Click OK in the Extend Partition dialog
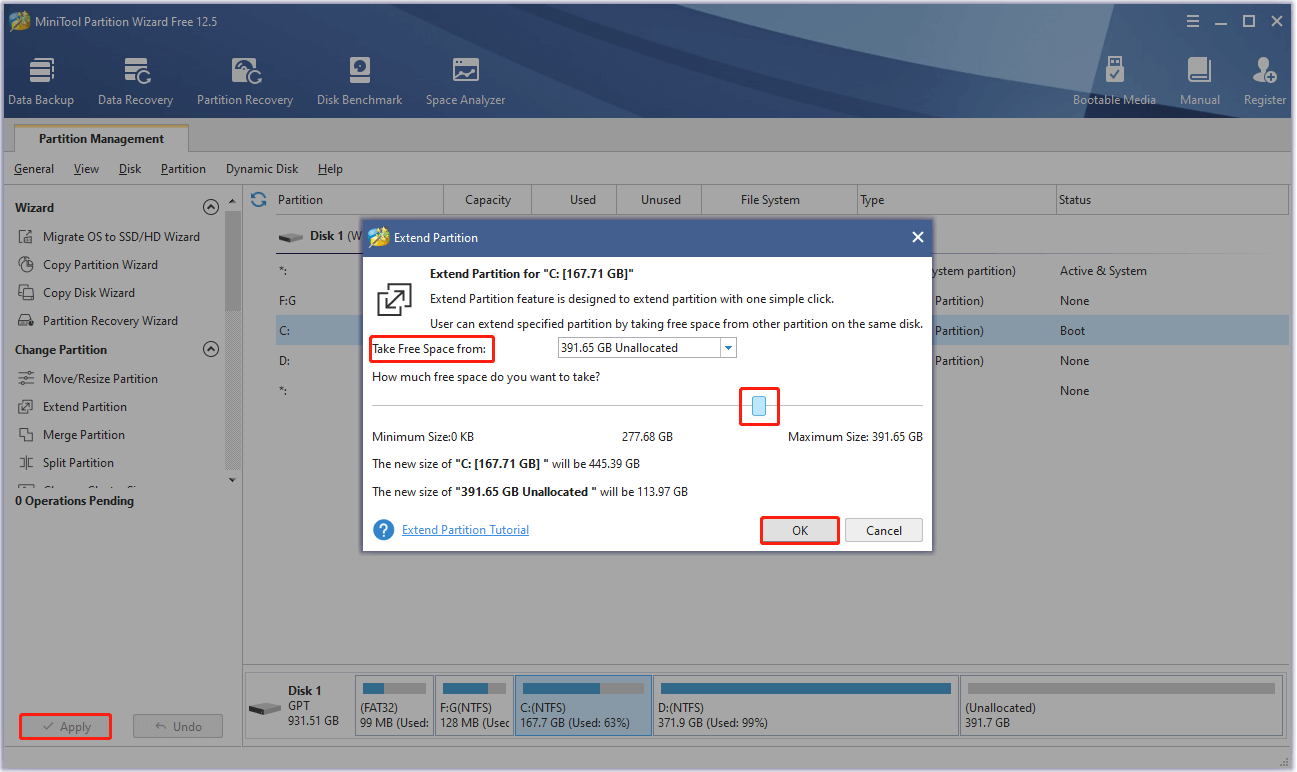Screen dimensions: 1297x772 point(800,531)
